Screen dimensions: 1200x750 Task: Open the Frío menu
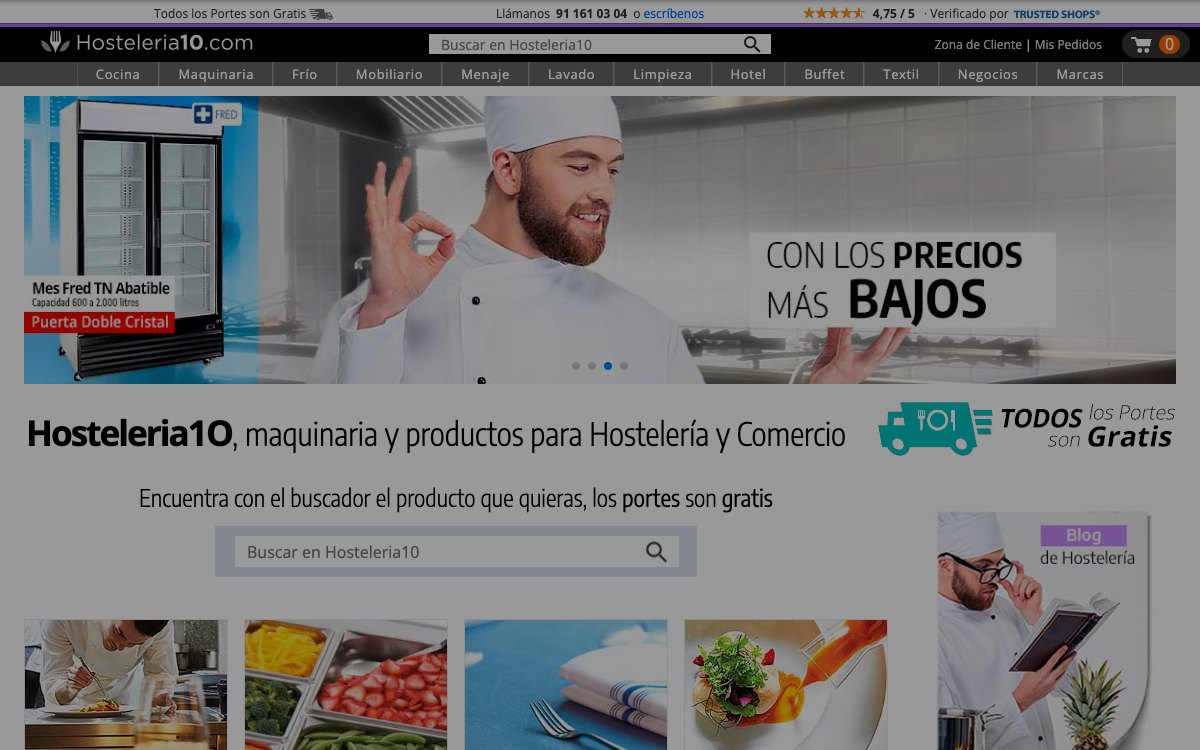(305, 74)
